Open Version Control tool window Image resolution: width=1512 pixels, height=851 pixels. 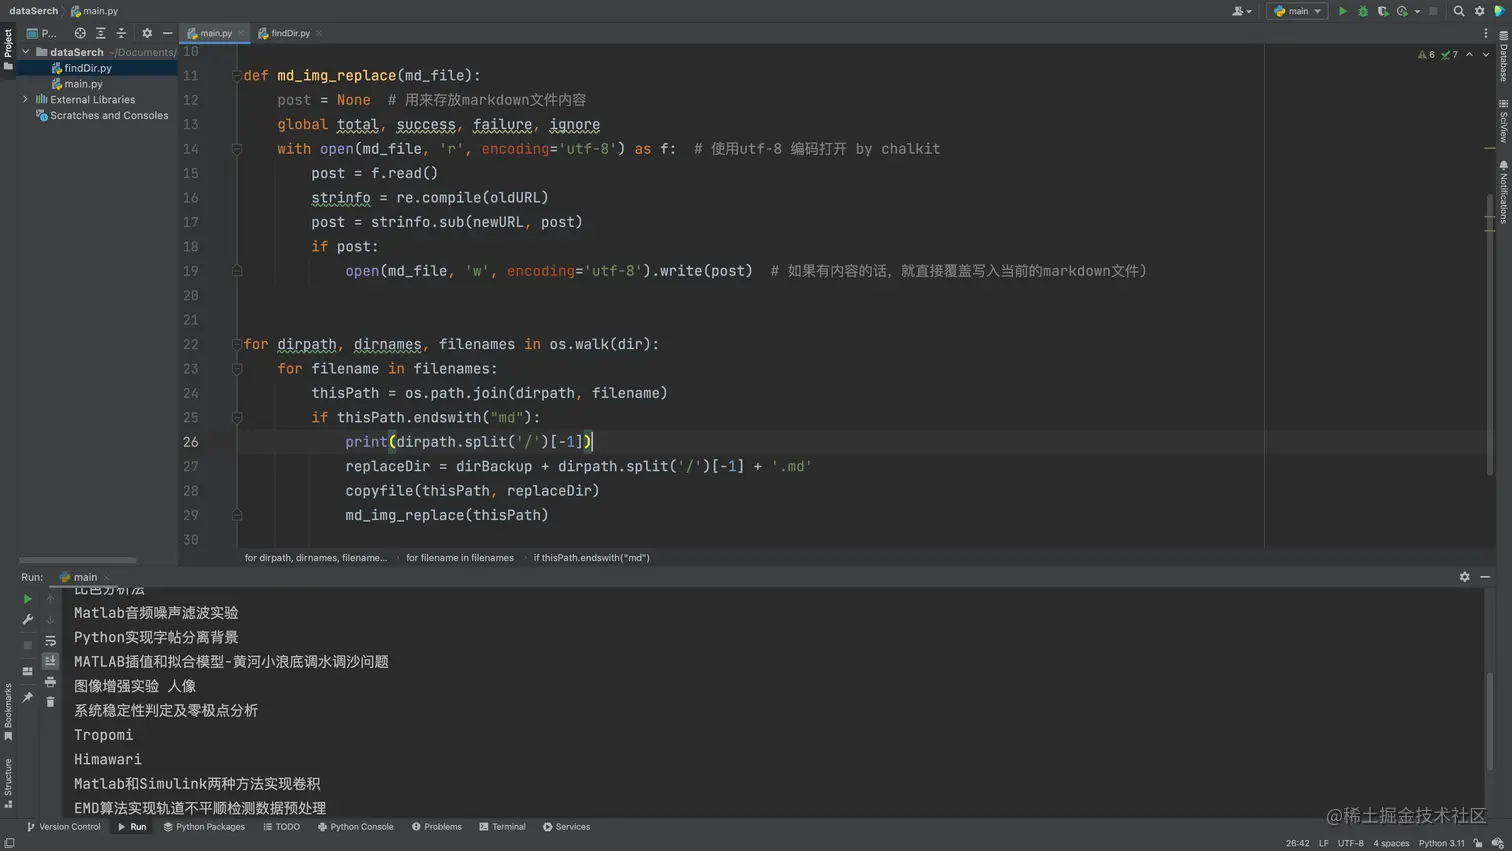(x=63, y=827)
